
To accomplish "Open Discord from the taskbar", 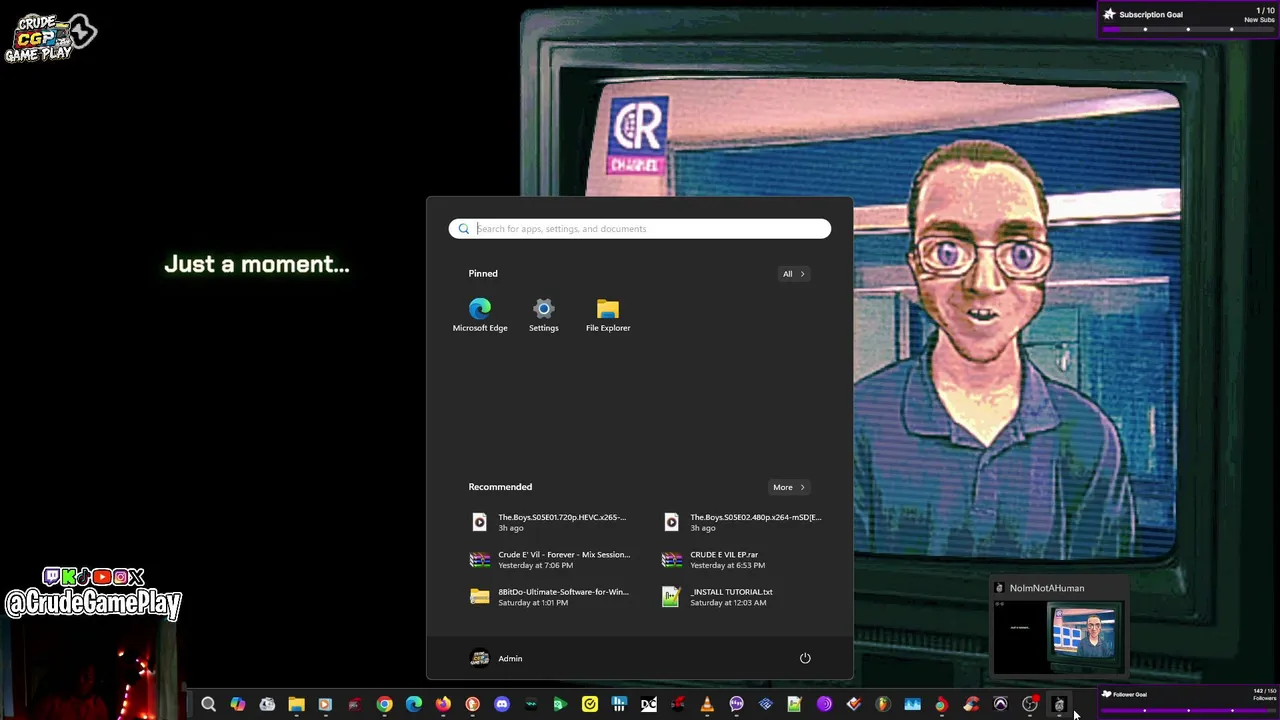I will [x=502, y=705].
